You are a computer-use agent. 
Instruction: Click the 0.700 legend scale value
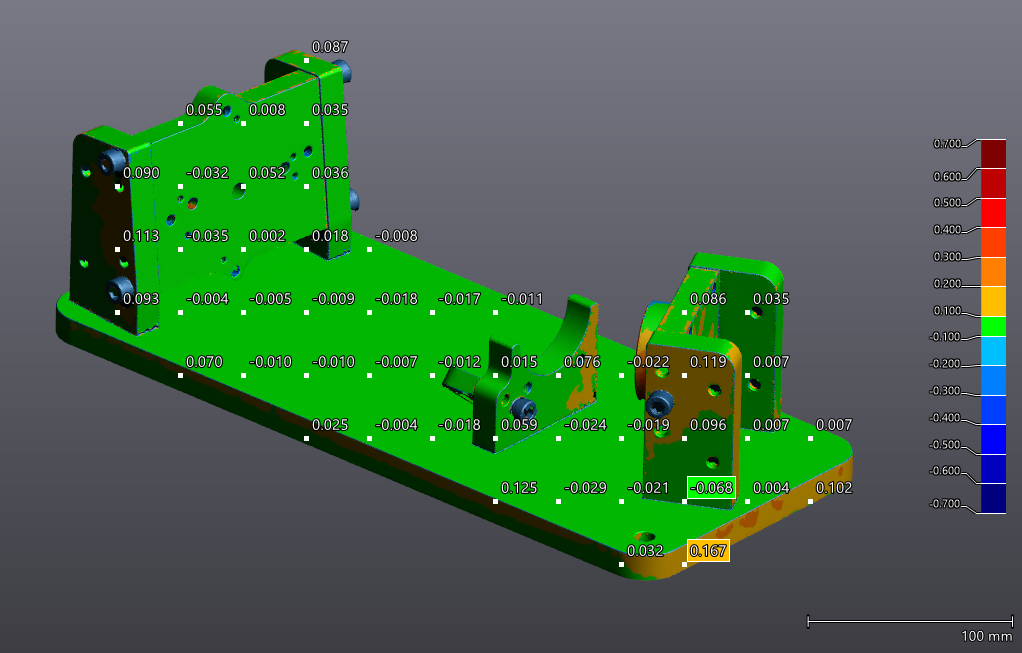[947, 144]
